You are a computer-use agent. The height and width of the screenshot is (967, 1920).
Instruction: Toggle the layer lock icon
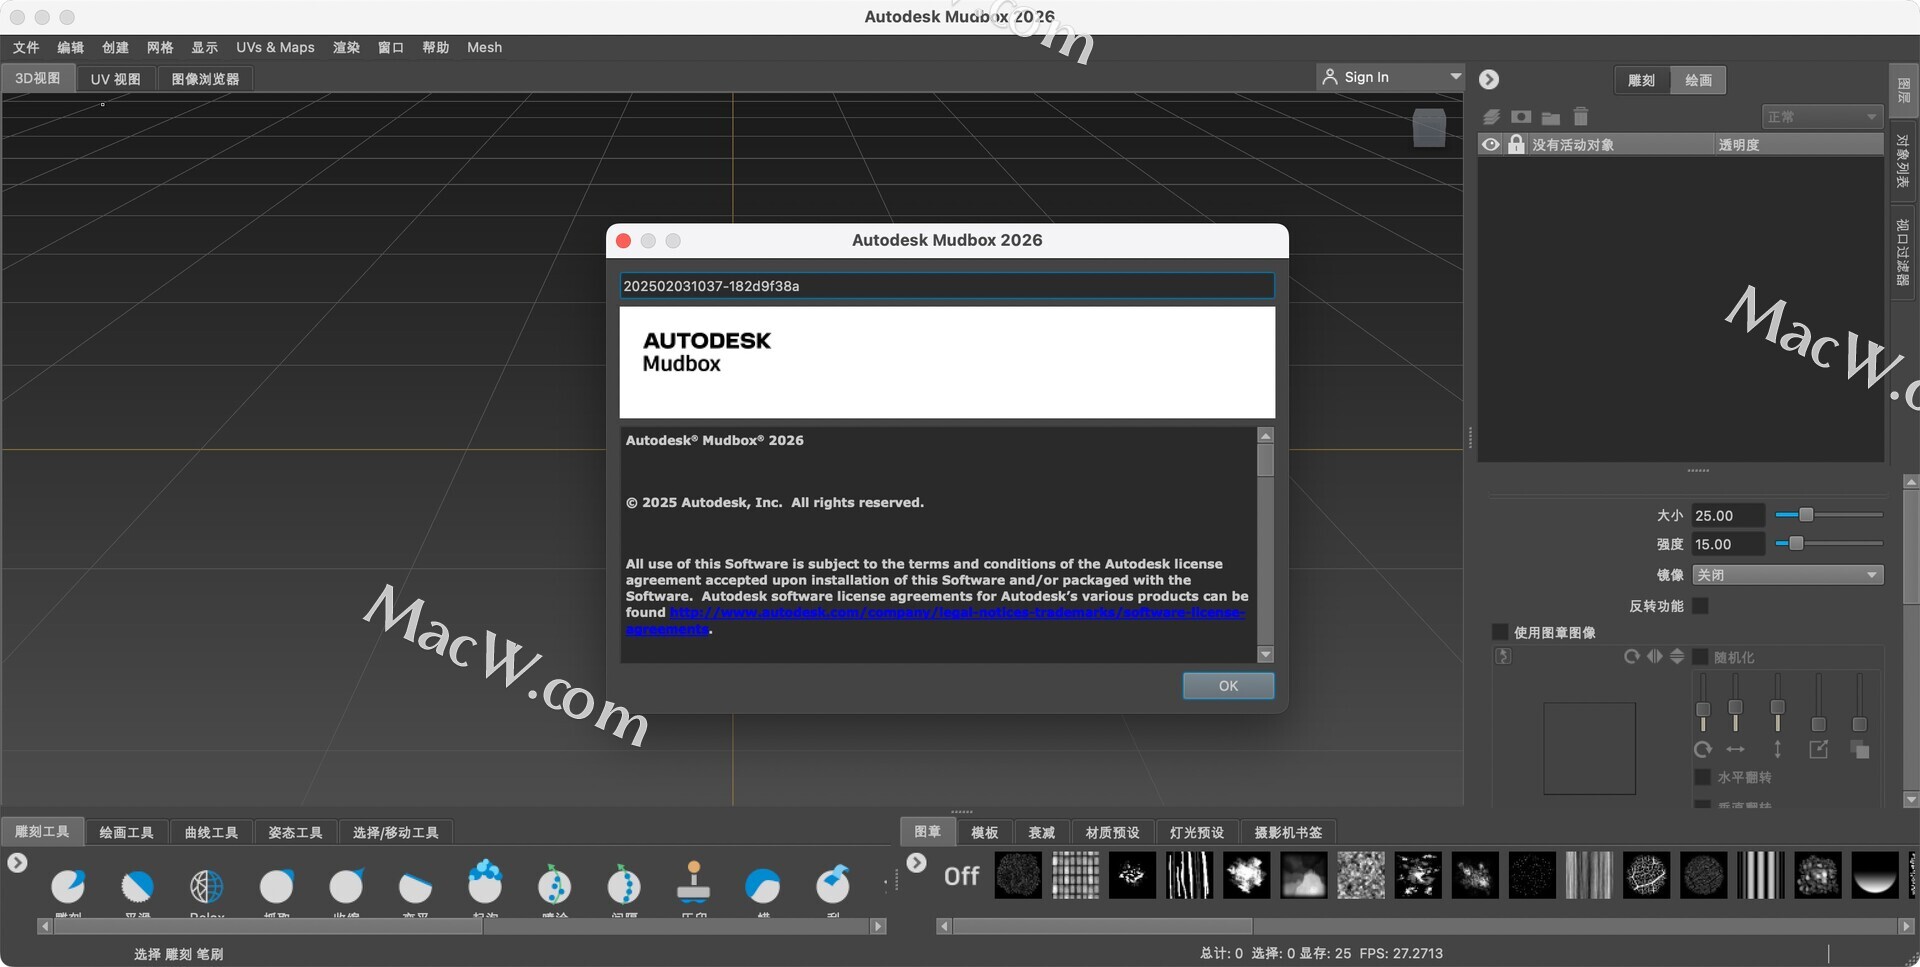click(x=1516, y=145)
